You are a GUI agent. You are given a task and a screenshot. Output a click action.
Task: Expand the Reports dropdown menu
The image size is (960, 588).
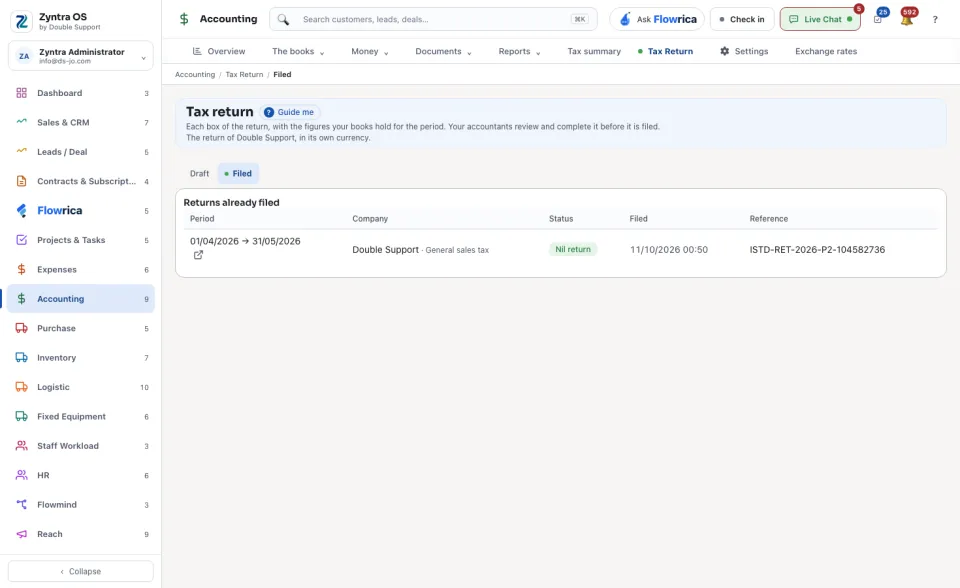tap(519, 51)
